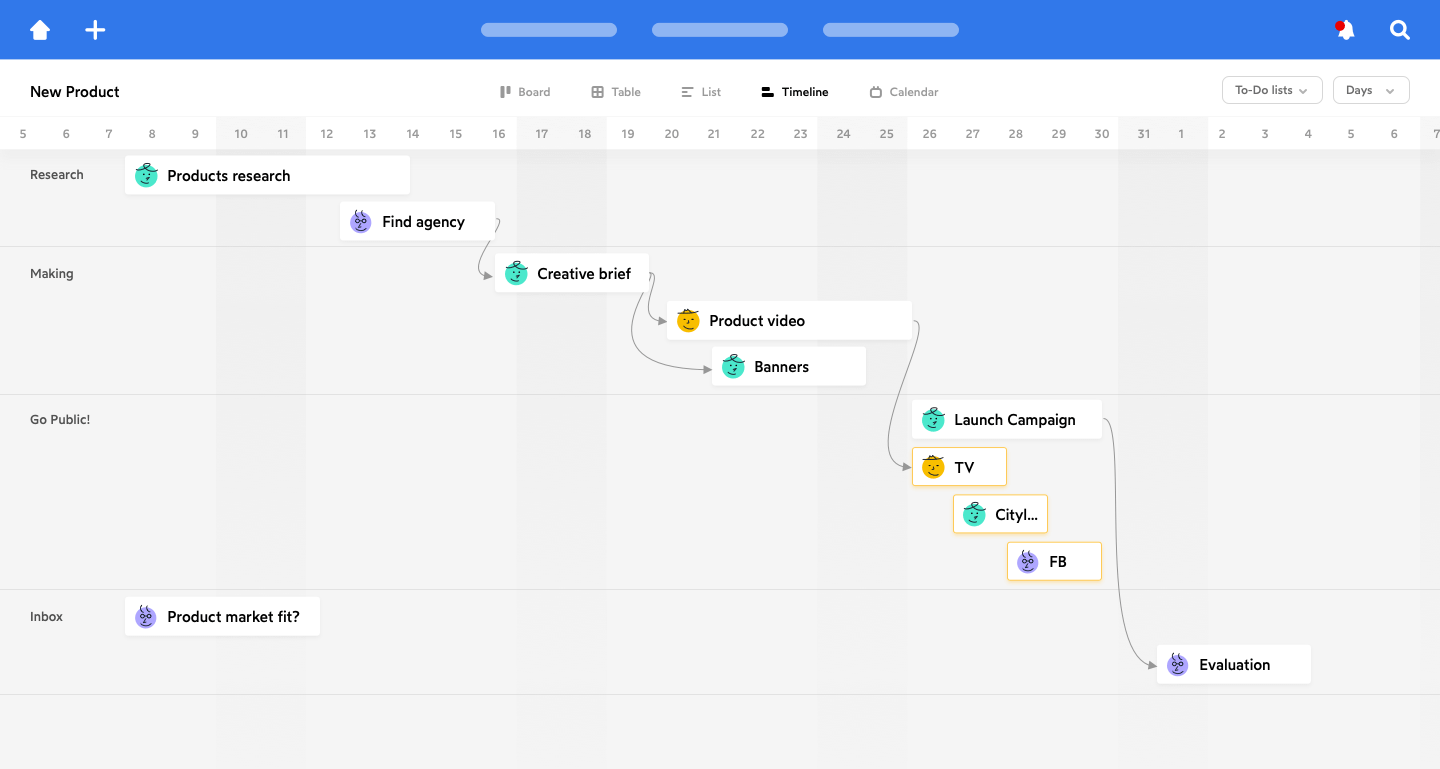This screenshot has width=1440, height=769.
Task: Open the Launch Campaign task card
Action: [1014, 420]
